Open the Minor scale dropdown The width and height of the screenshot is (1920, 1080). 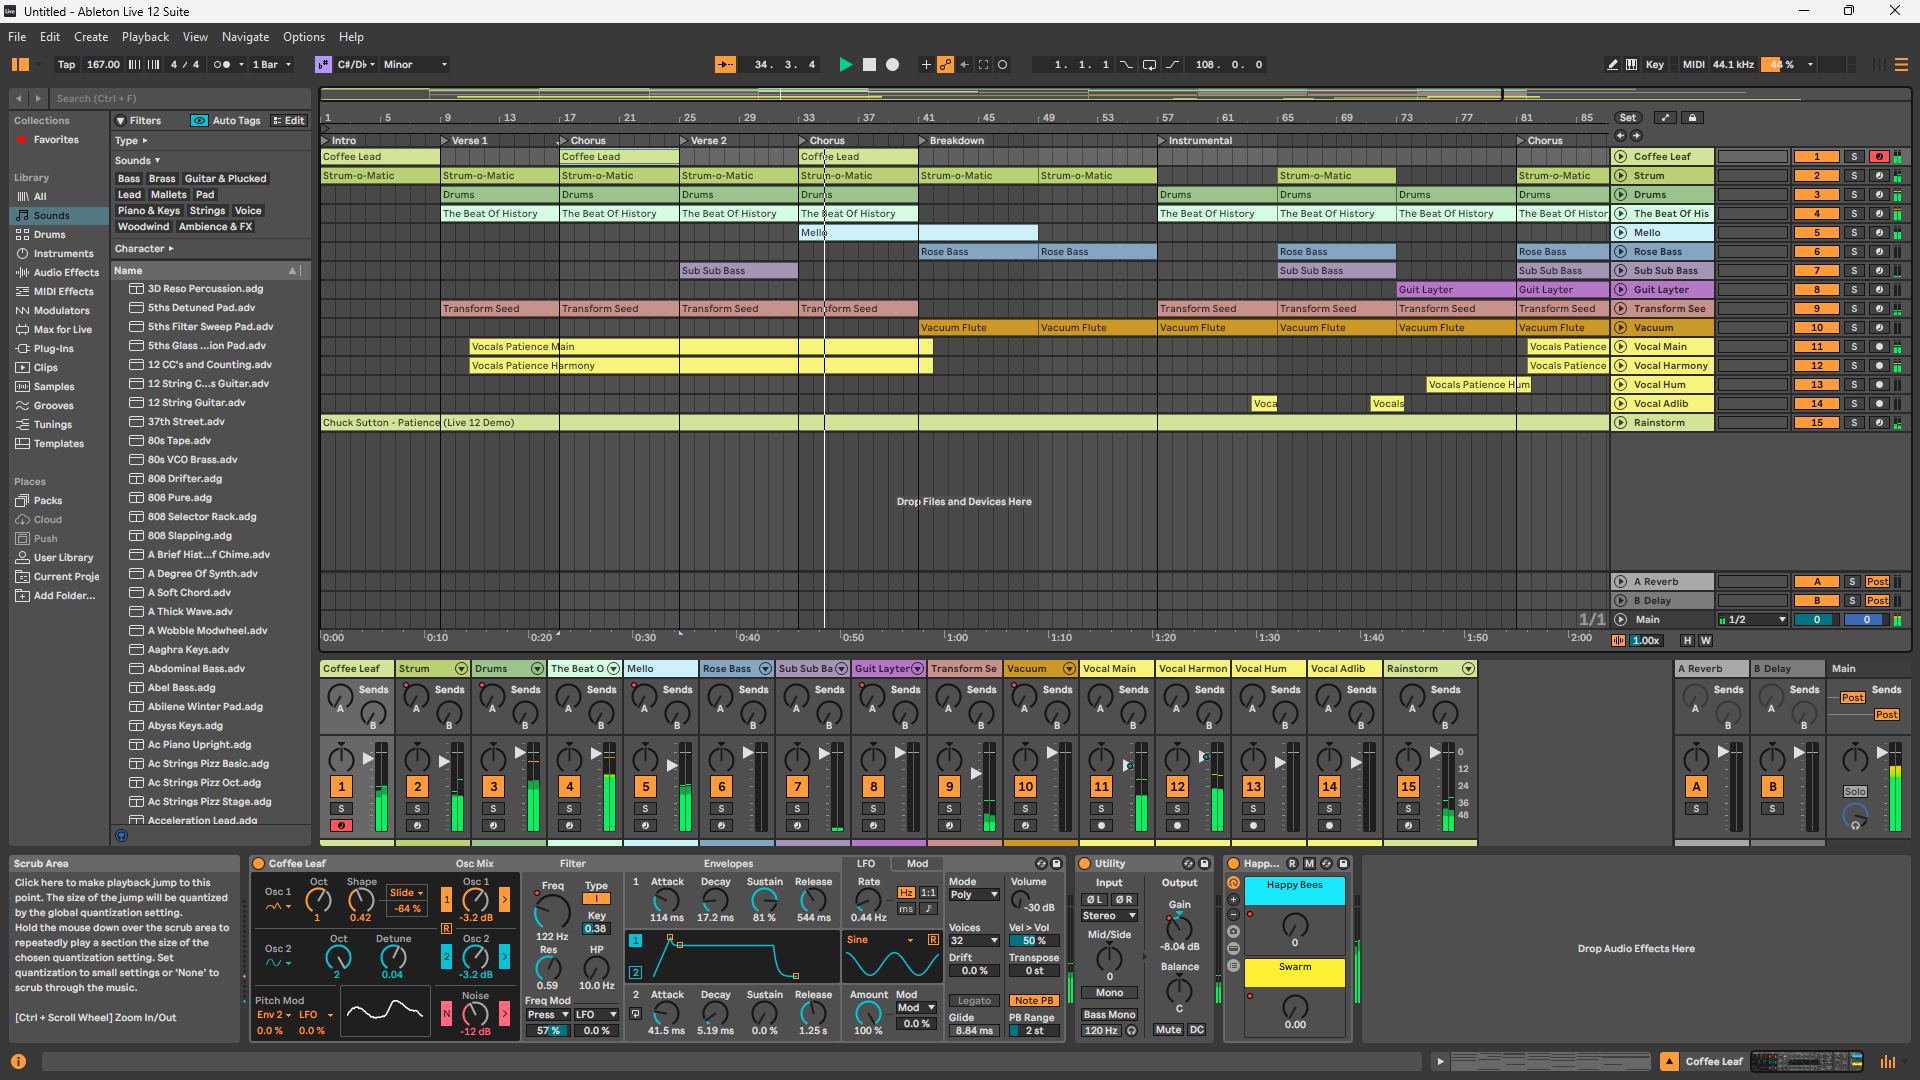[x=415, y=65]
